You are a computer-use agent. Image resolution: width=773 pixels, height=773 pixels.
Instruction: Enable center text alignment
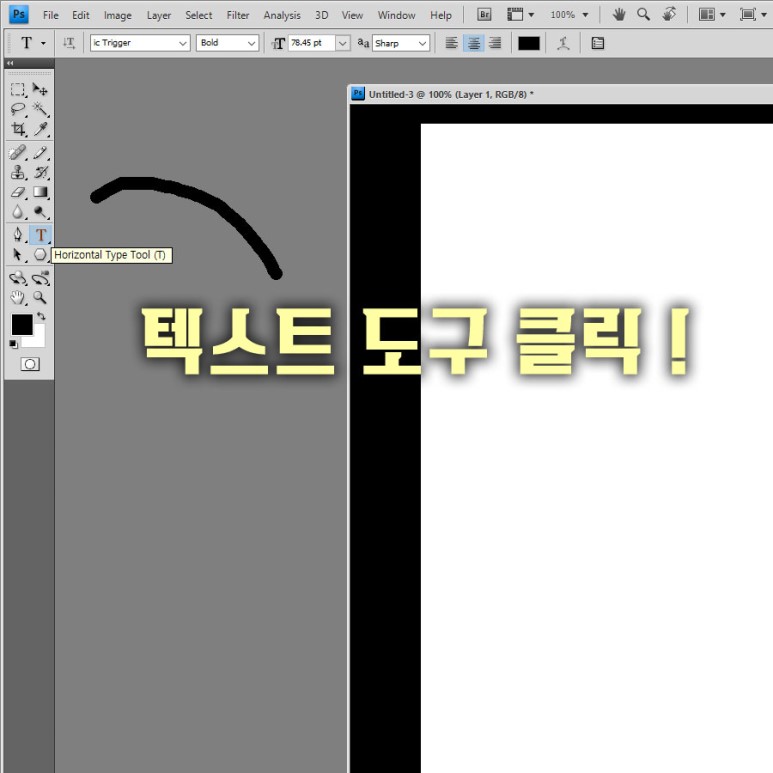pos(473,43)
